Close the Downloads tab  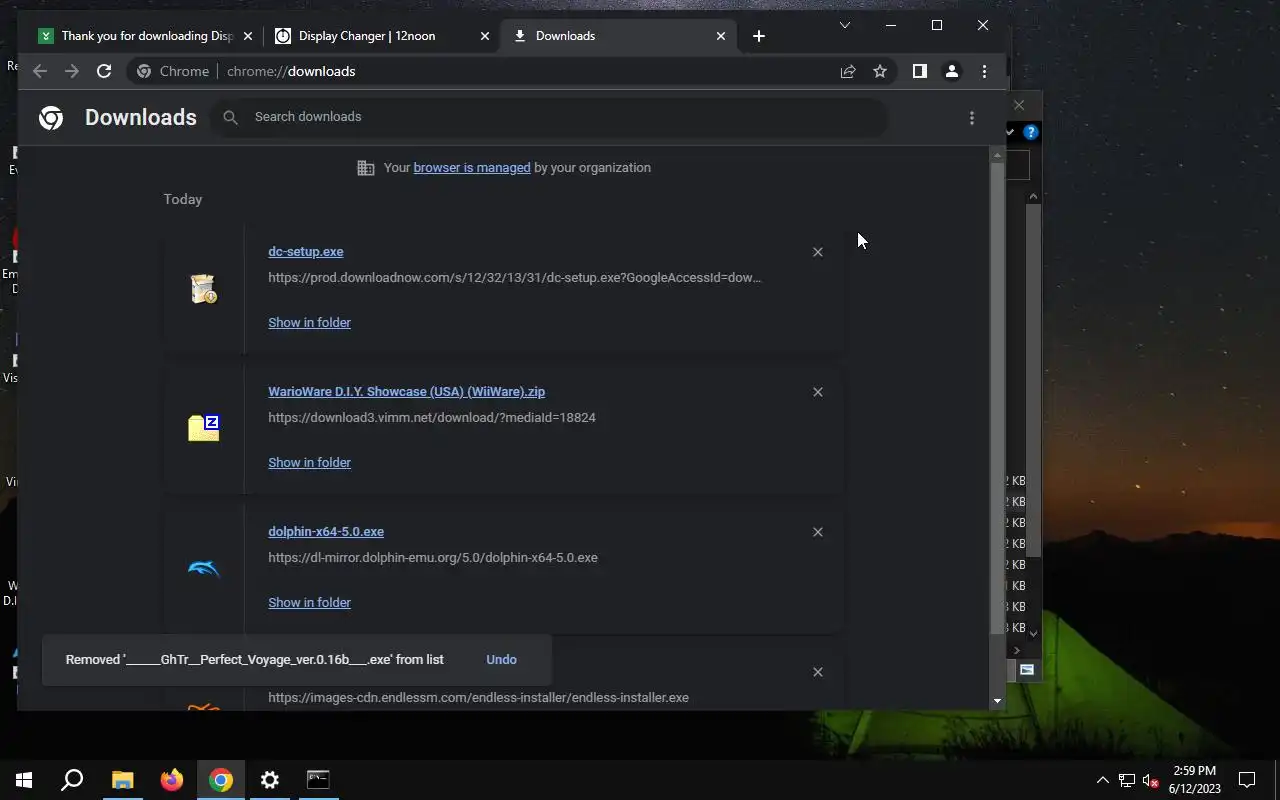pyautogui.click(x=721, y=36)
